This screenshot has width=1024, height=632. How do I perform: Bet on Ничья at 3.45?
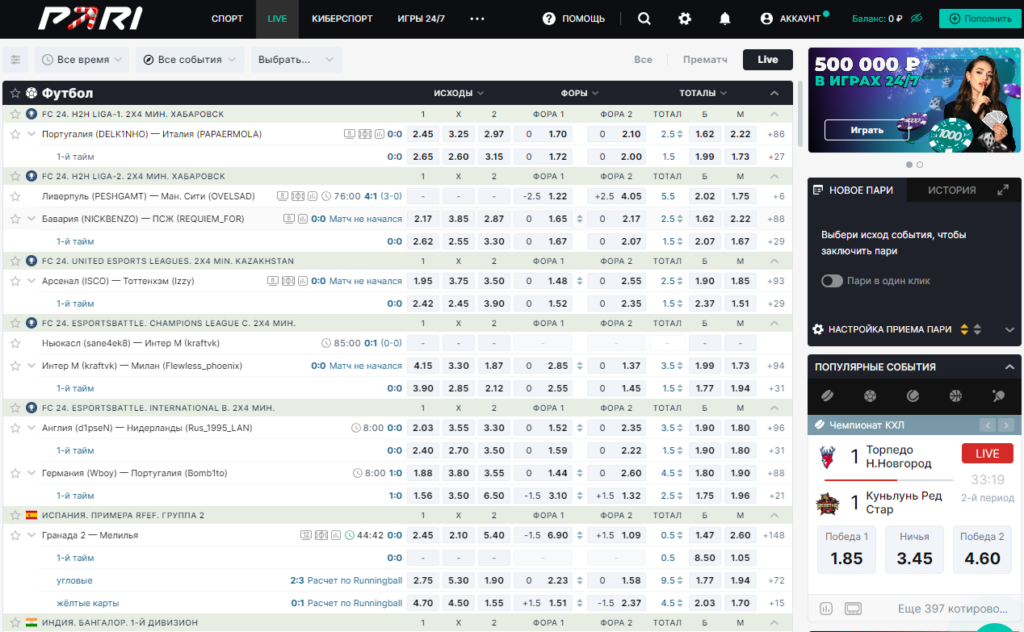[914, 550]
